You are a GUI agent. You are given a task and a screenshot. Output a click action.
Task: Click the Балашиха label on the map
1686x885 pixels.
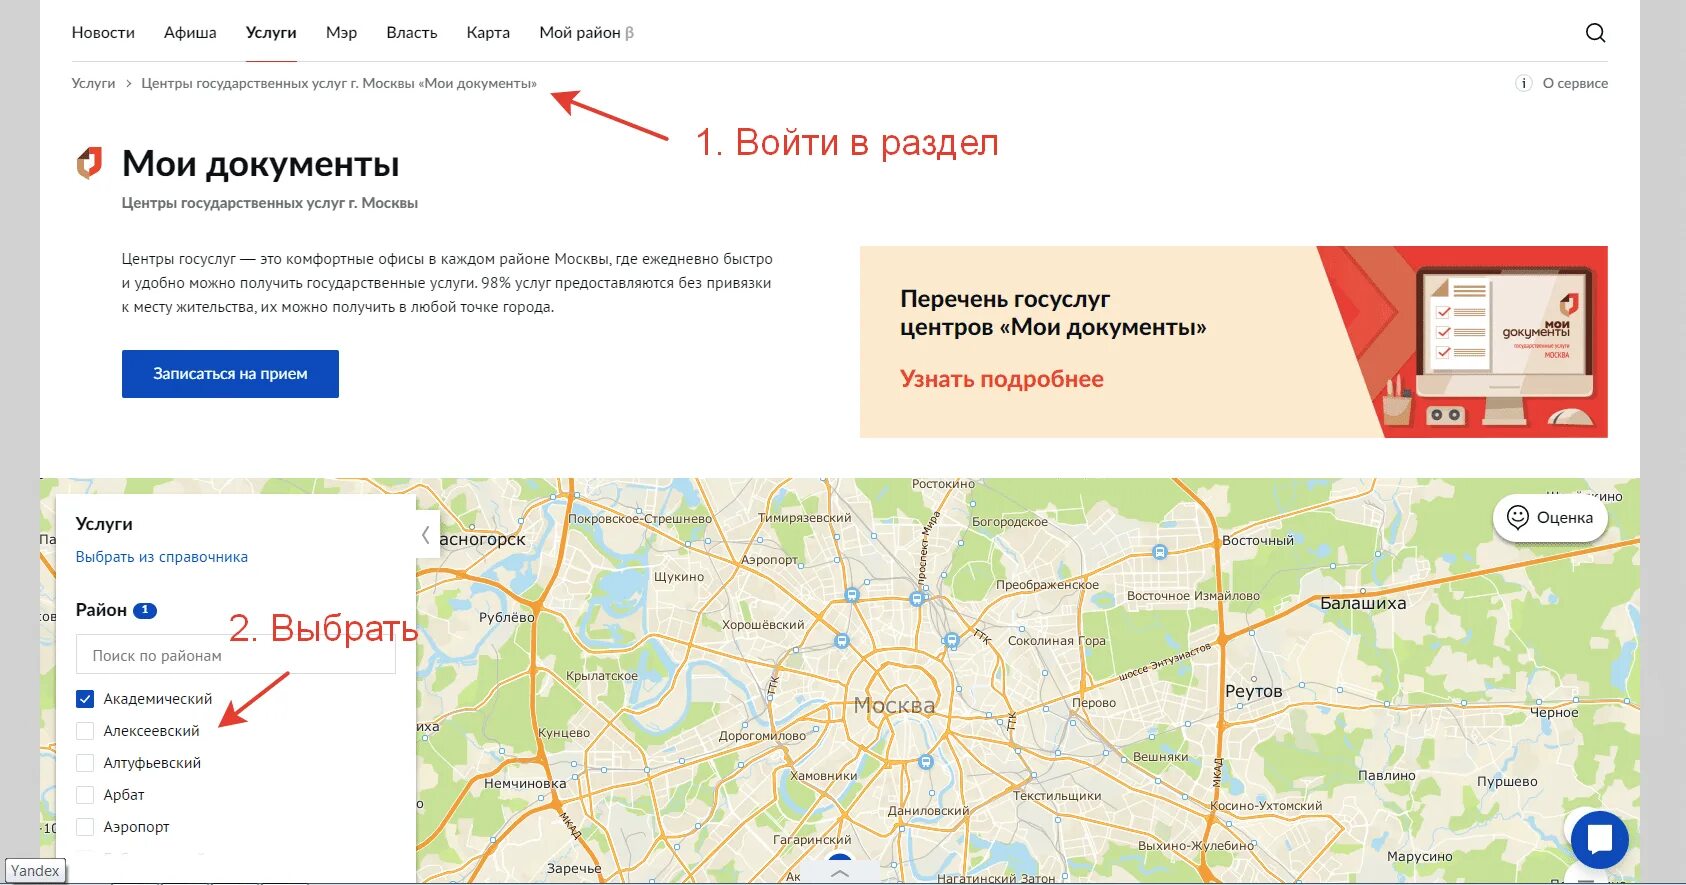coord(1363,603)
